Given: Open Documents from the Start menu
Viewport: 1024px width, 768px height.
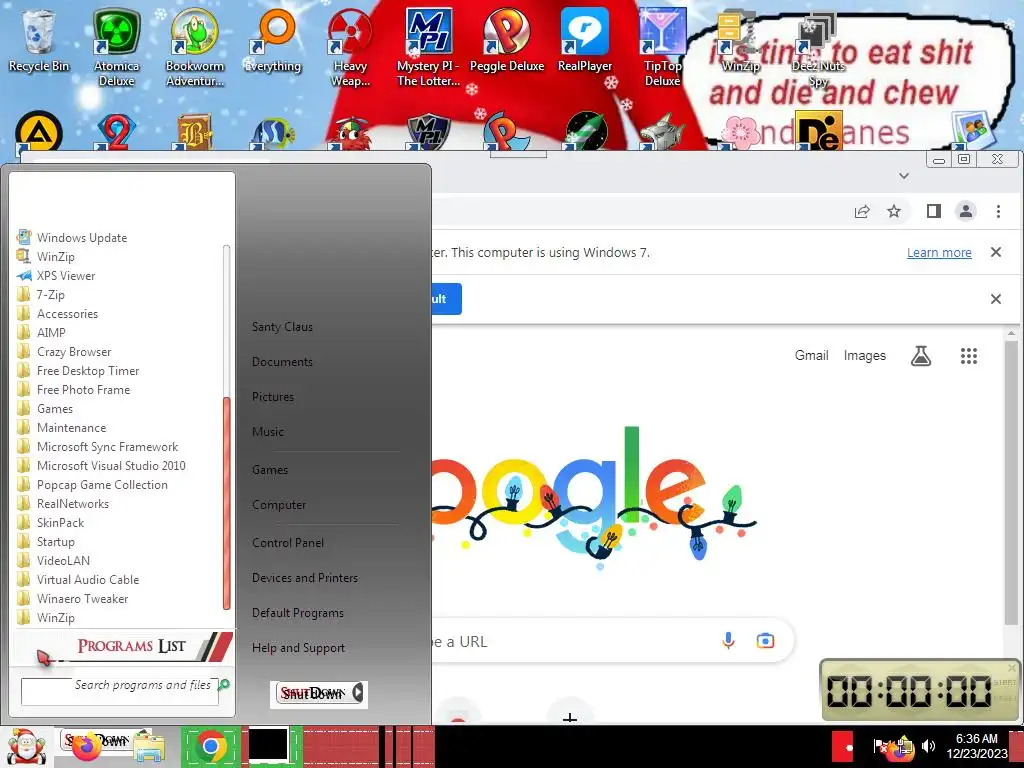Looking at the screenshot, I should (282, 362).
